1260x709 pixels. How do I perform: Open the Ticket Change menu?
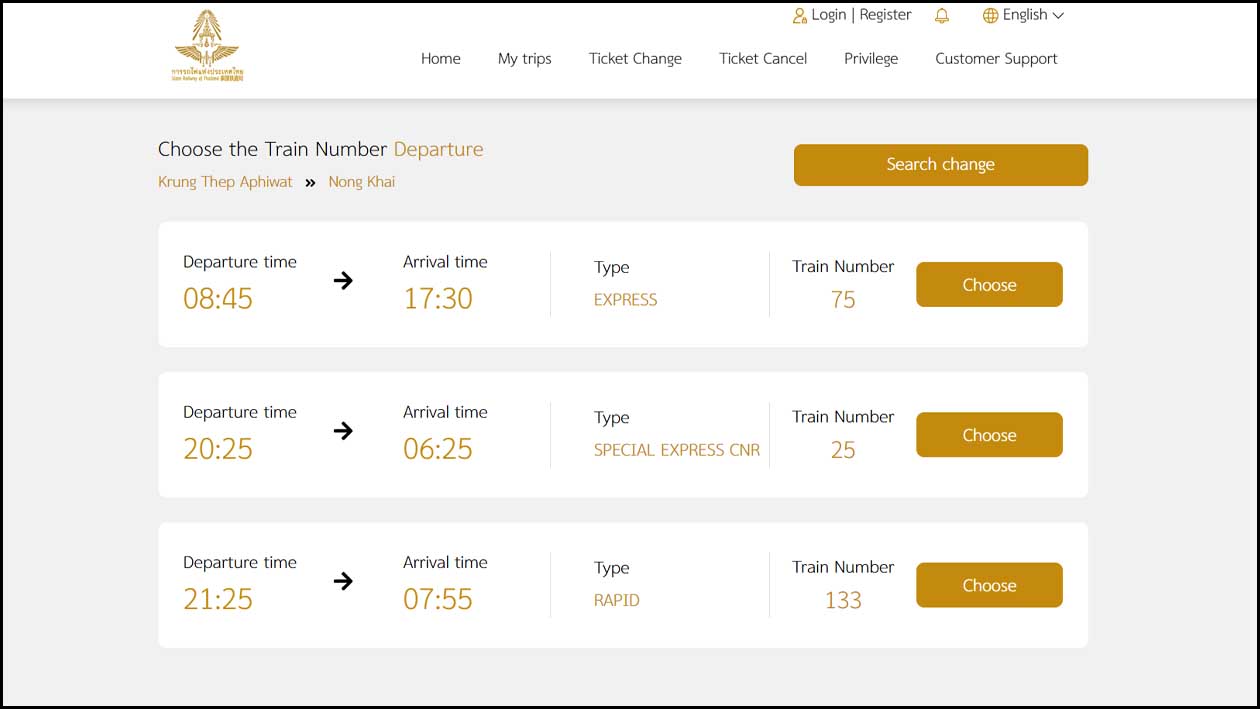[x=635, y=58]
